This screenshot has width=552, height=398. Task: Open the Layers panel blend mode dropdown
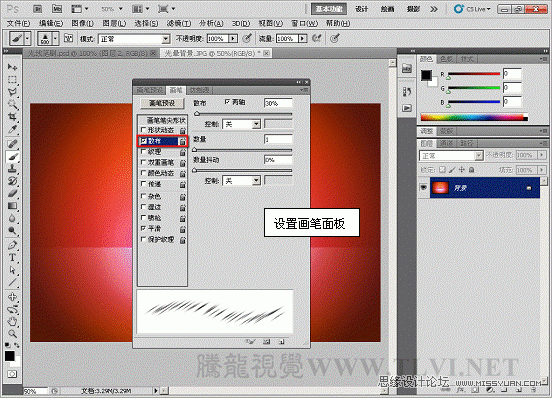451,156
